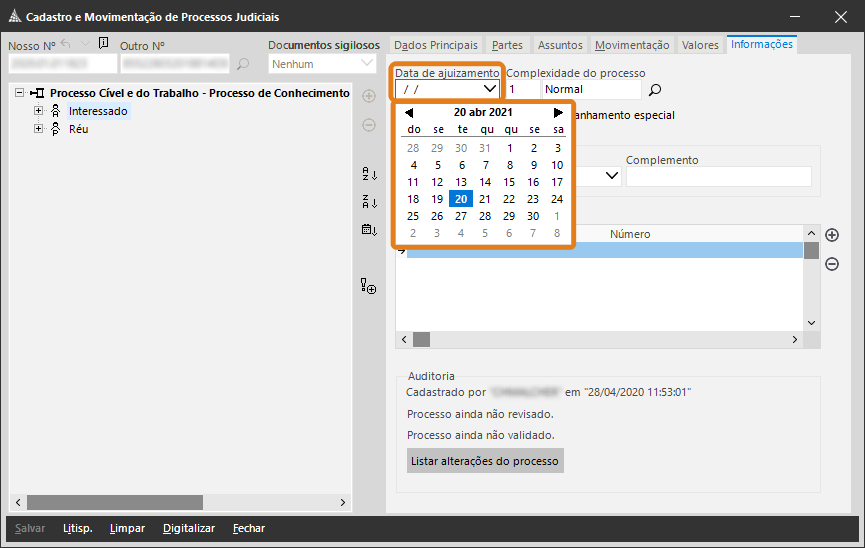Sort tree items A to Z

369,174
